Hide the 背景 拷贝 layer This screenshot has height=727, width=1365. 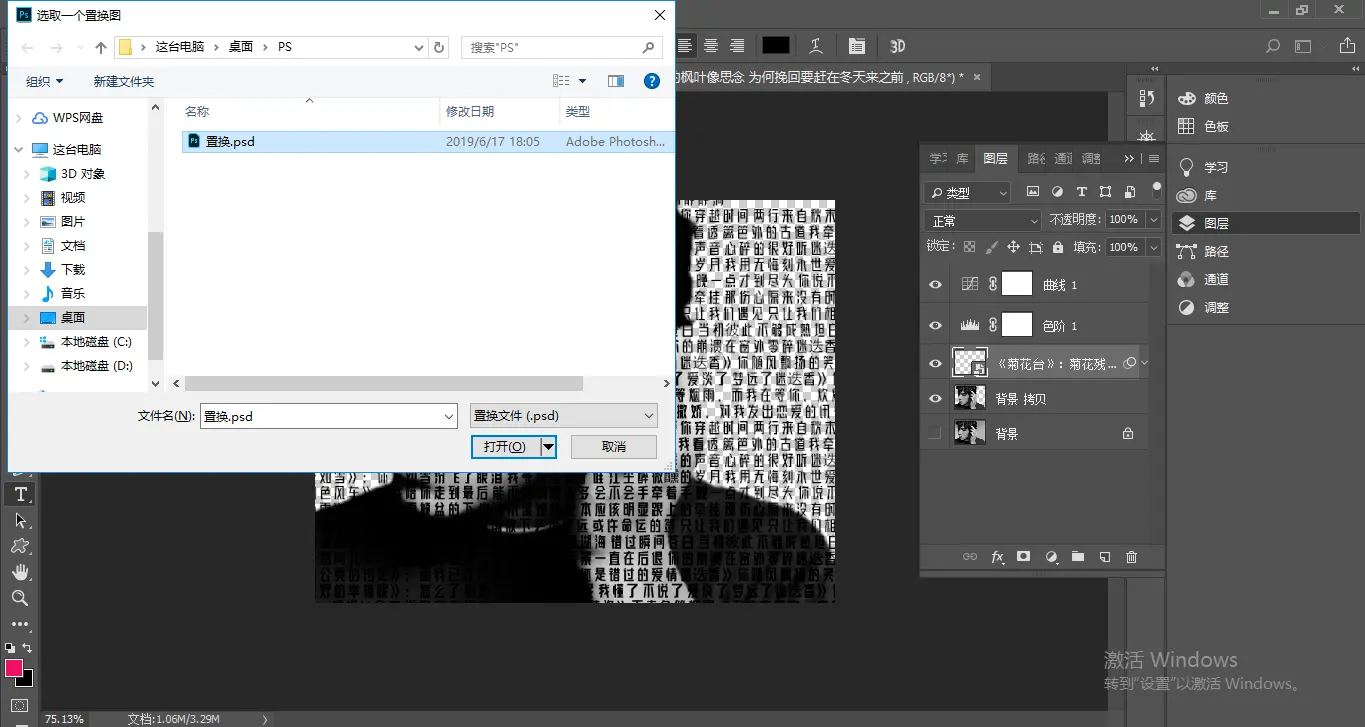935,399
